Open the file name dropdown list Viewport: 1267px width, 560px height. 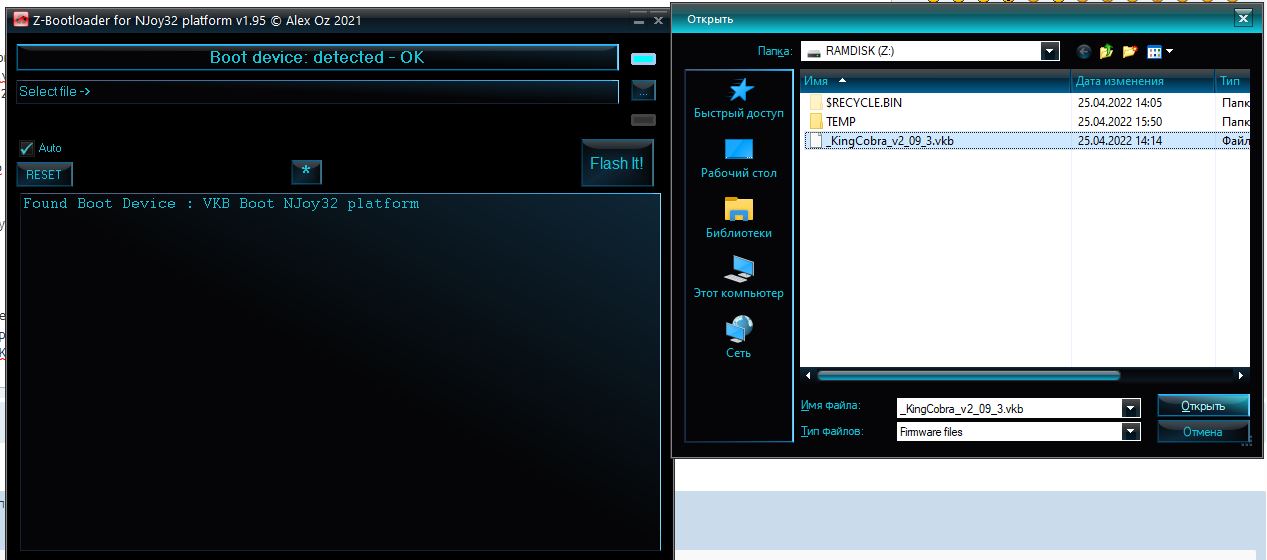(x=1130, y=408)
